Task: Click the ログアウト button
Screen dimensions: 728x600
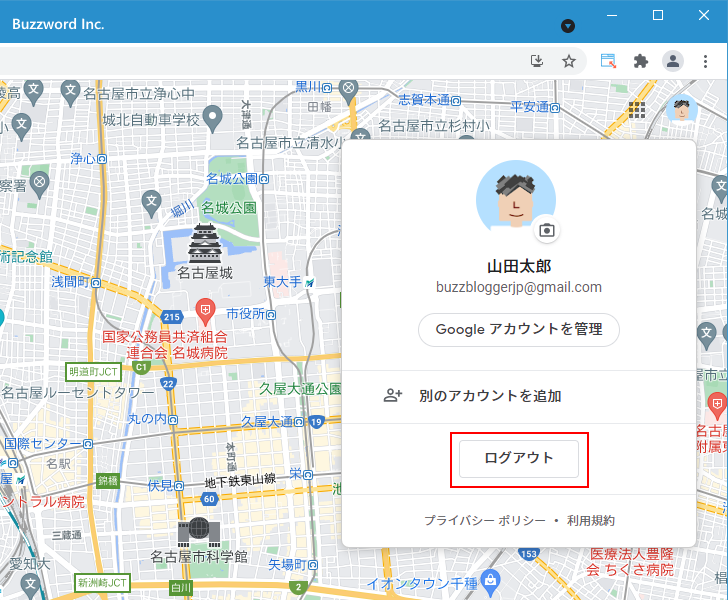Action: pos(519,458)
